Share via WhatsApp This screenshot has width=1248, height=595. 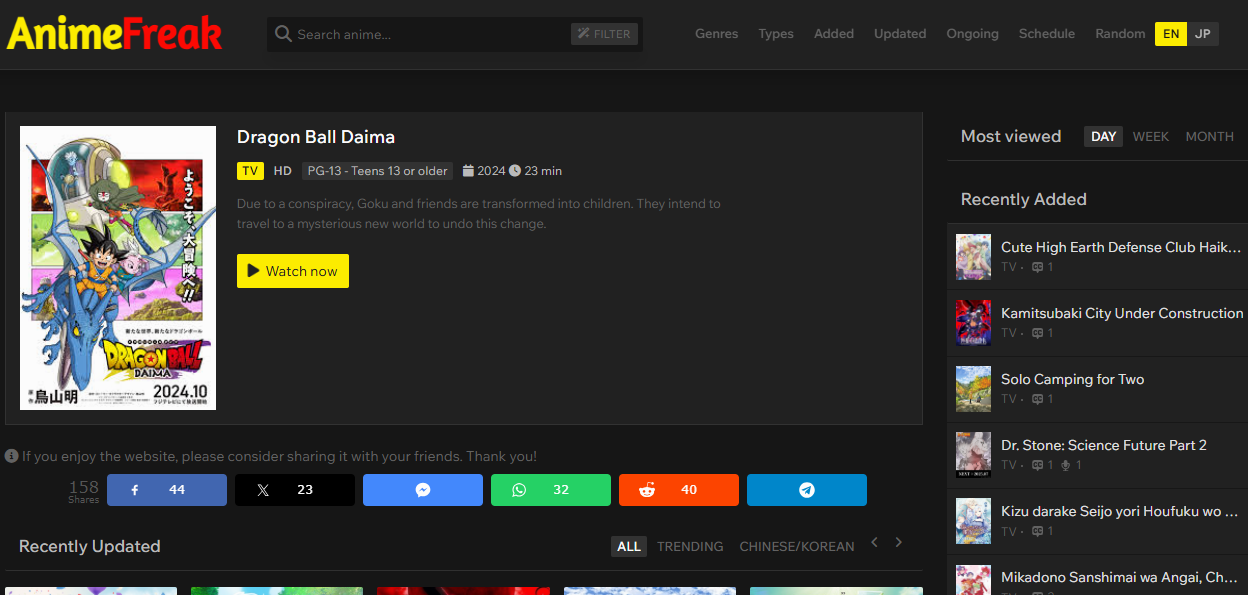pyautogui.click(x=551, y=490)
